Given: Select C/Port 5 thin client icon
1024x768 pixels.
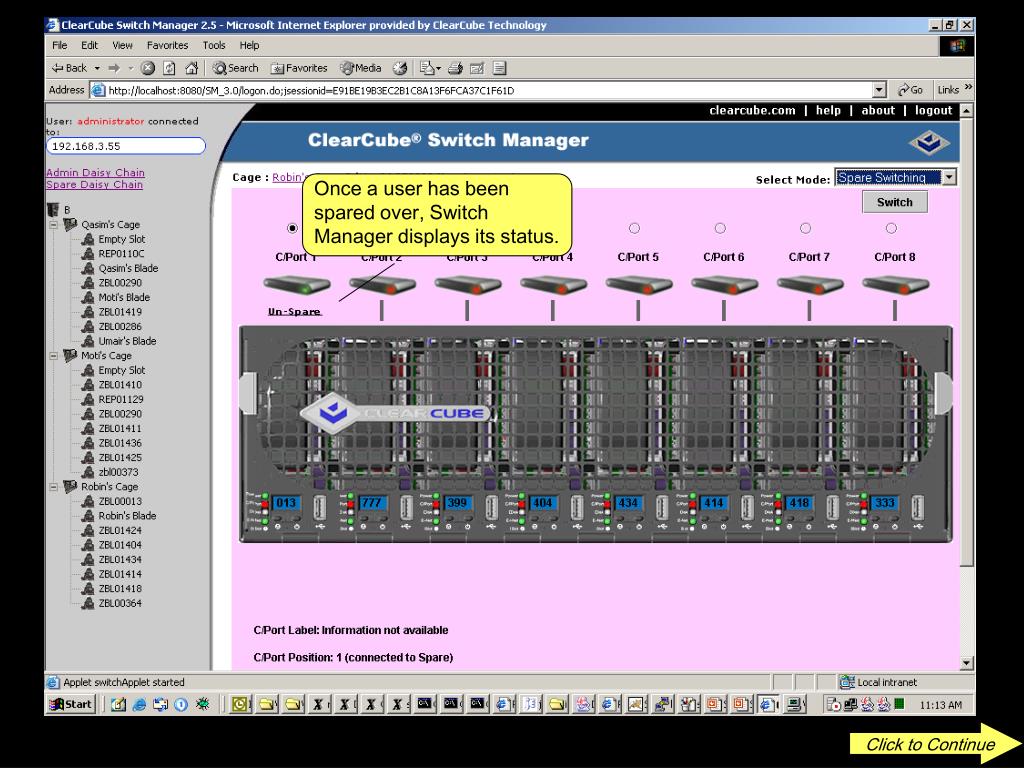Looking at the screenshot, I should pyautogui.click(x=639, y=285).
